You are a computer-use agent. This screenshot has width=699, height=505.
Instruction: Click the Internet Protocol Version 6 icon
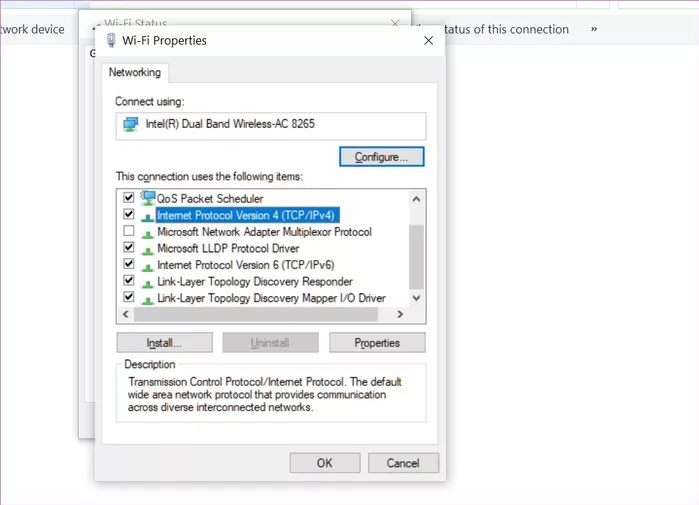click(x=148, y=267)
